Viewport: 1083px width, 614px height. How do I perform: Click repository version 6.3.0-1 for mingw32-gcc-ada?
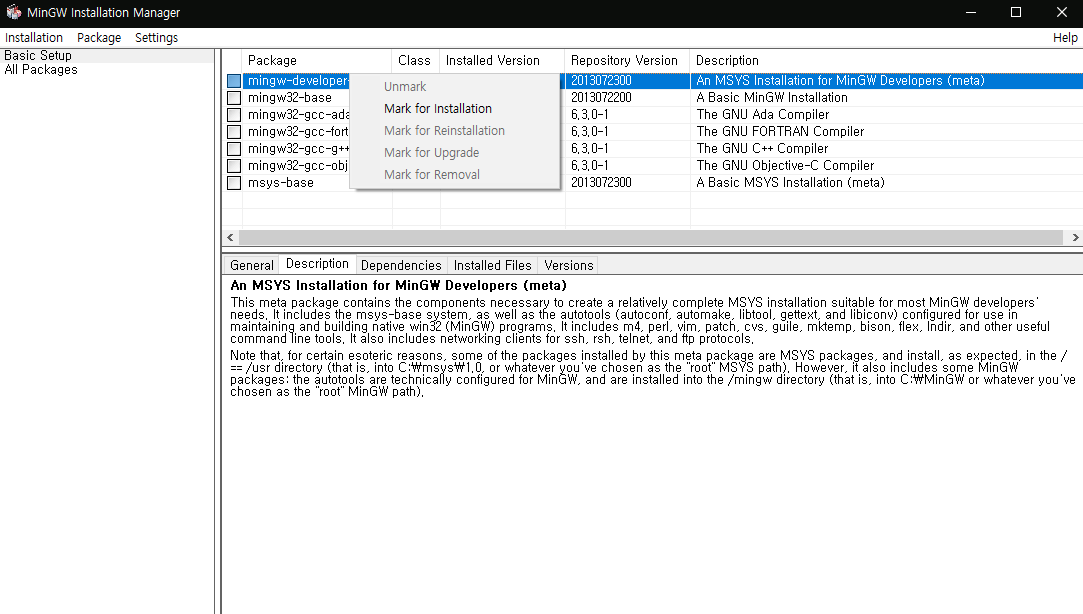pyautogui.click(x=589, y=115)
